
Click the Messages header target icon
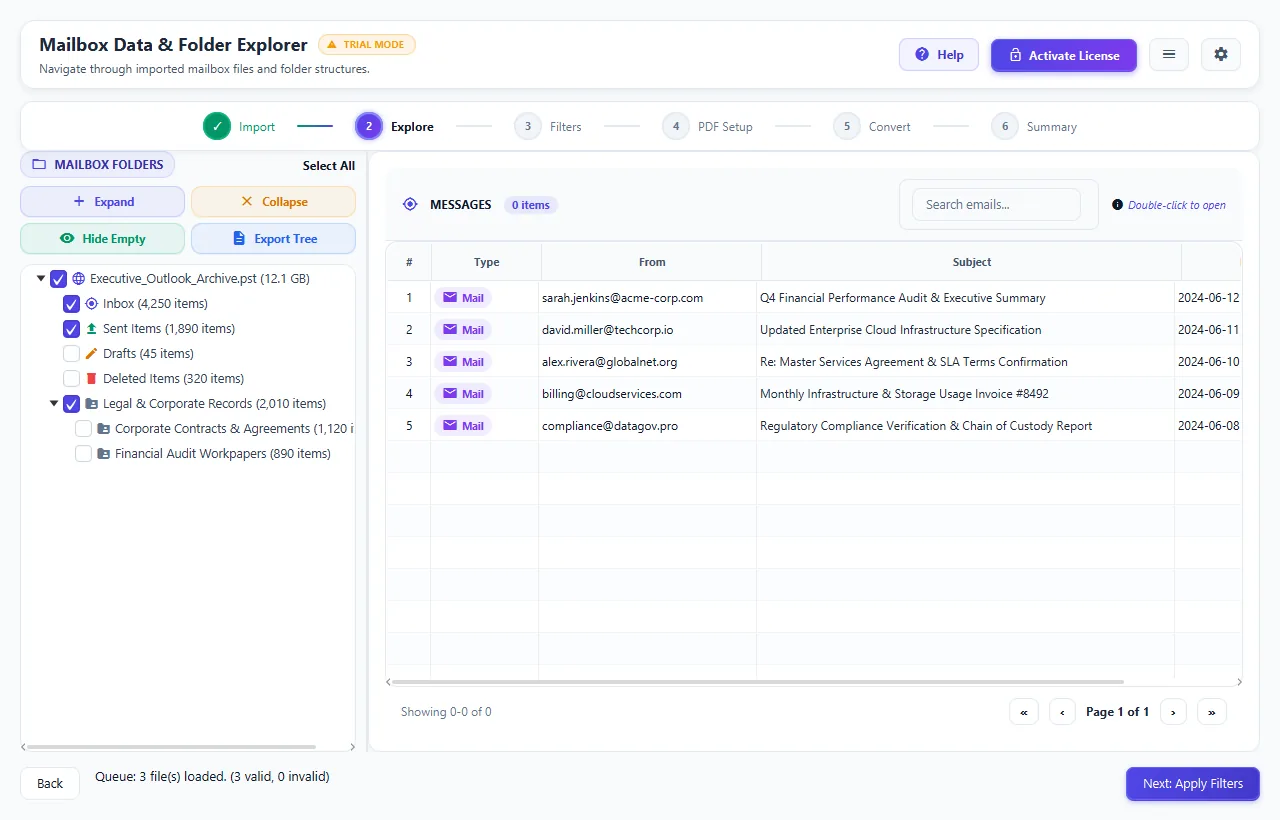[410, 204]
